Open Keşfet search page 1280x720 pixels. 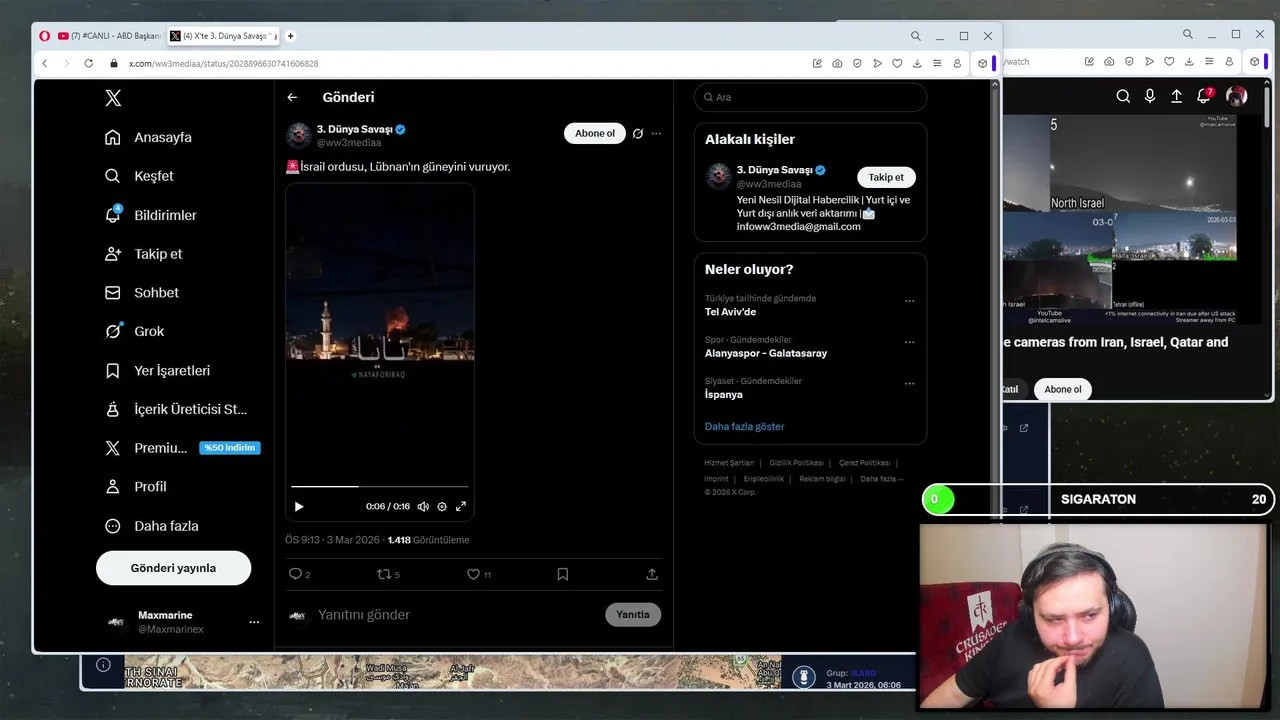(139, 176)
